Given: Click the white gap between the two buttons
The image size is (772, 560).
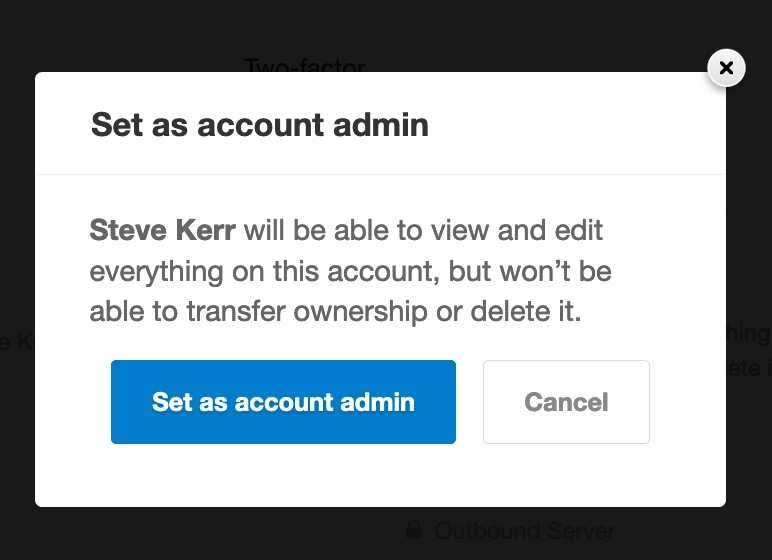Looking at the screenshot, I should point(469,402).
